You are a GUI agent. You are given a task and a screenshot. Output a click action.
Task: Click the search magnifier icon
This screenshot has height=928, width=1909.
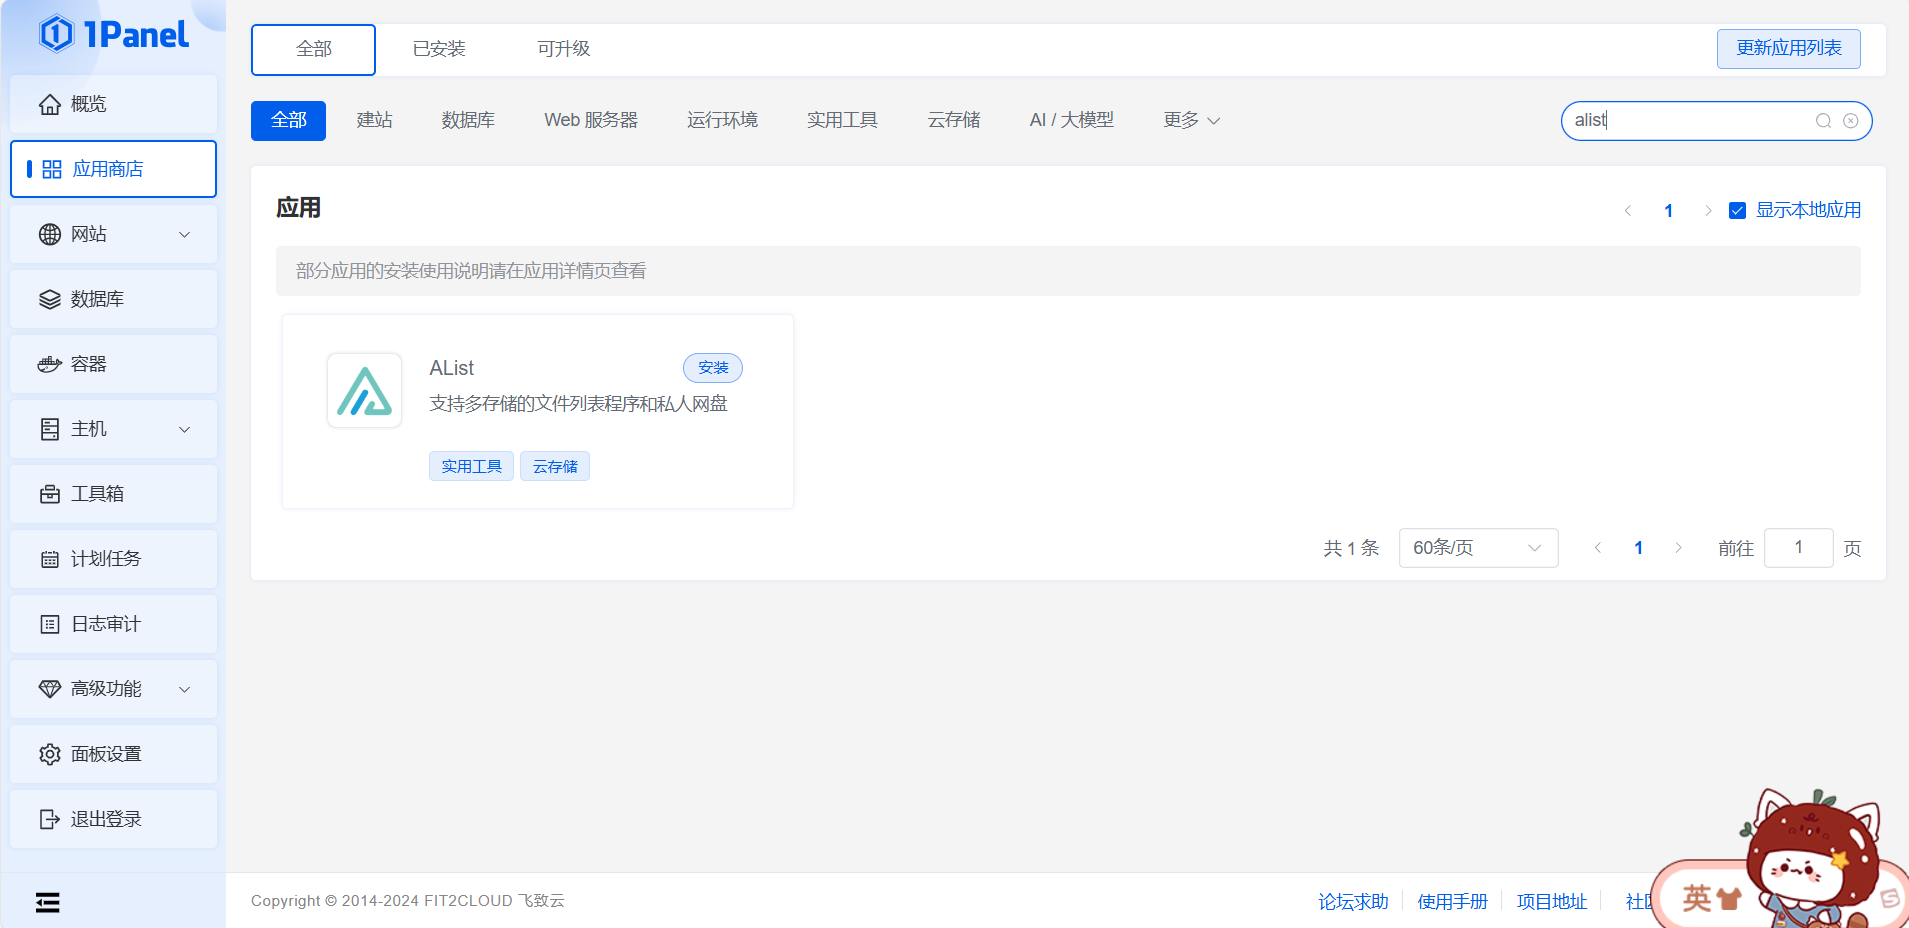pos(1824,121)
